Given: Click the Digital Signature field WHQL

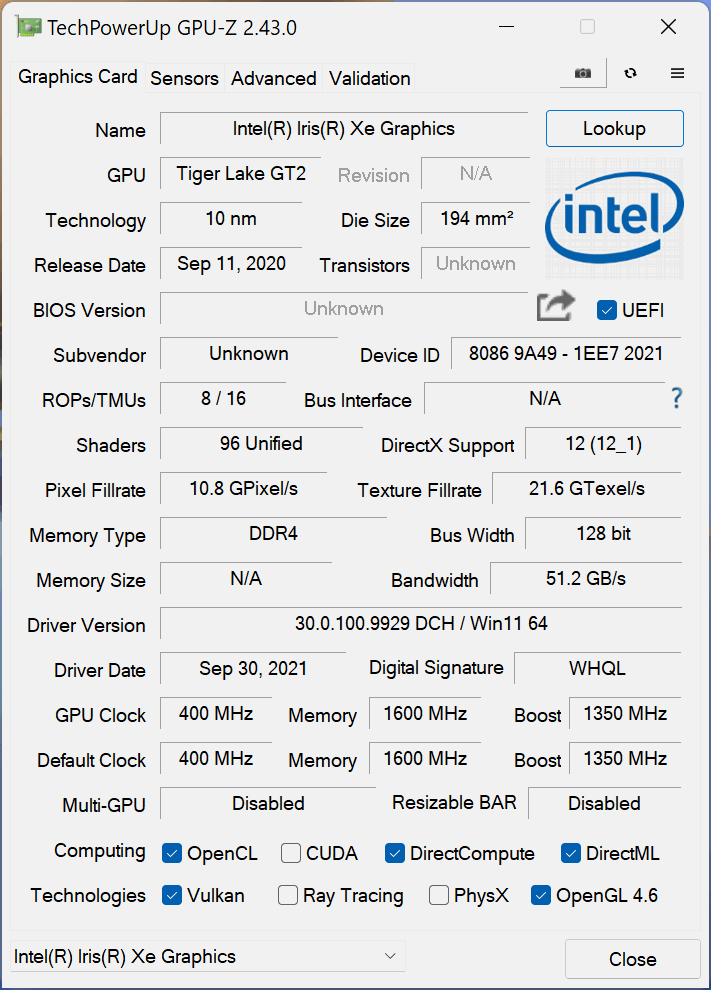Looking at the screenshot, I should click(x=597, y=668).
